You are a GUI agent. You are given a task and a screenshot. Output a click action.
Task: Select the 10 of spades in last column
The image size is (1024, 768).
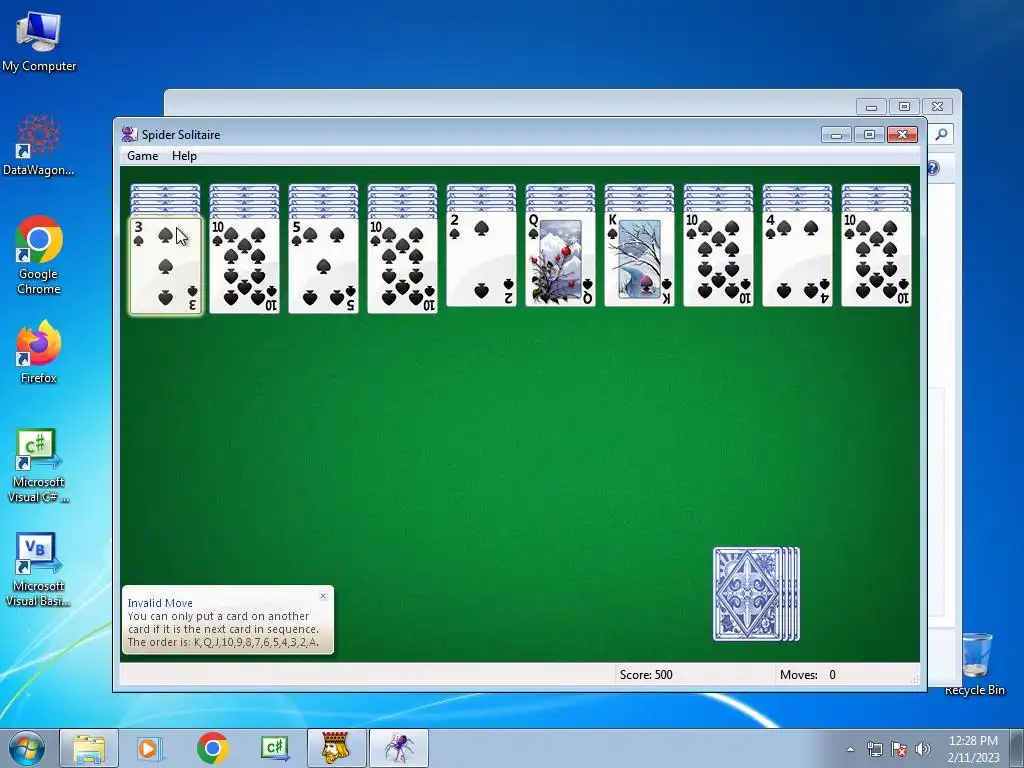(877, 259)
